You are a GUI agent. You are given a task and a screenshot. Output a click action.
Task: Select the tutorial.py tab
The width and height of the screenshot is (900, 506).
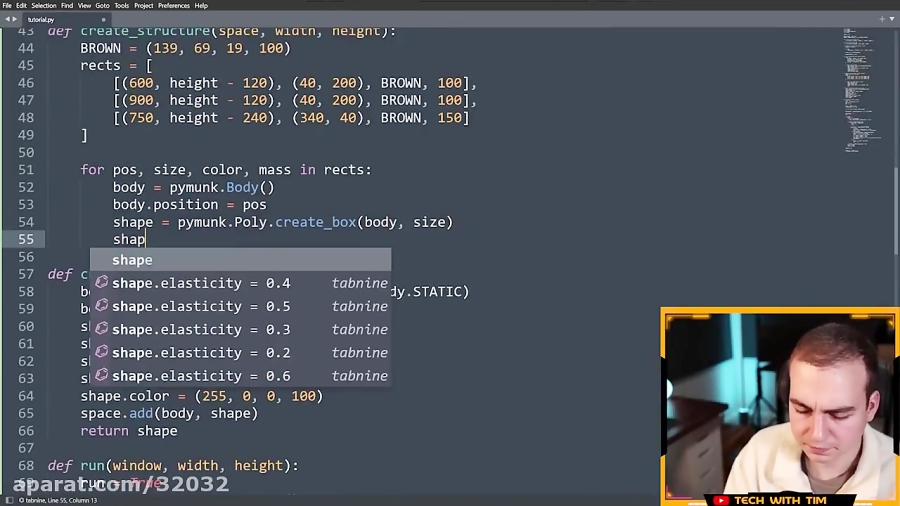[42, 19]
